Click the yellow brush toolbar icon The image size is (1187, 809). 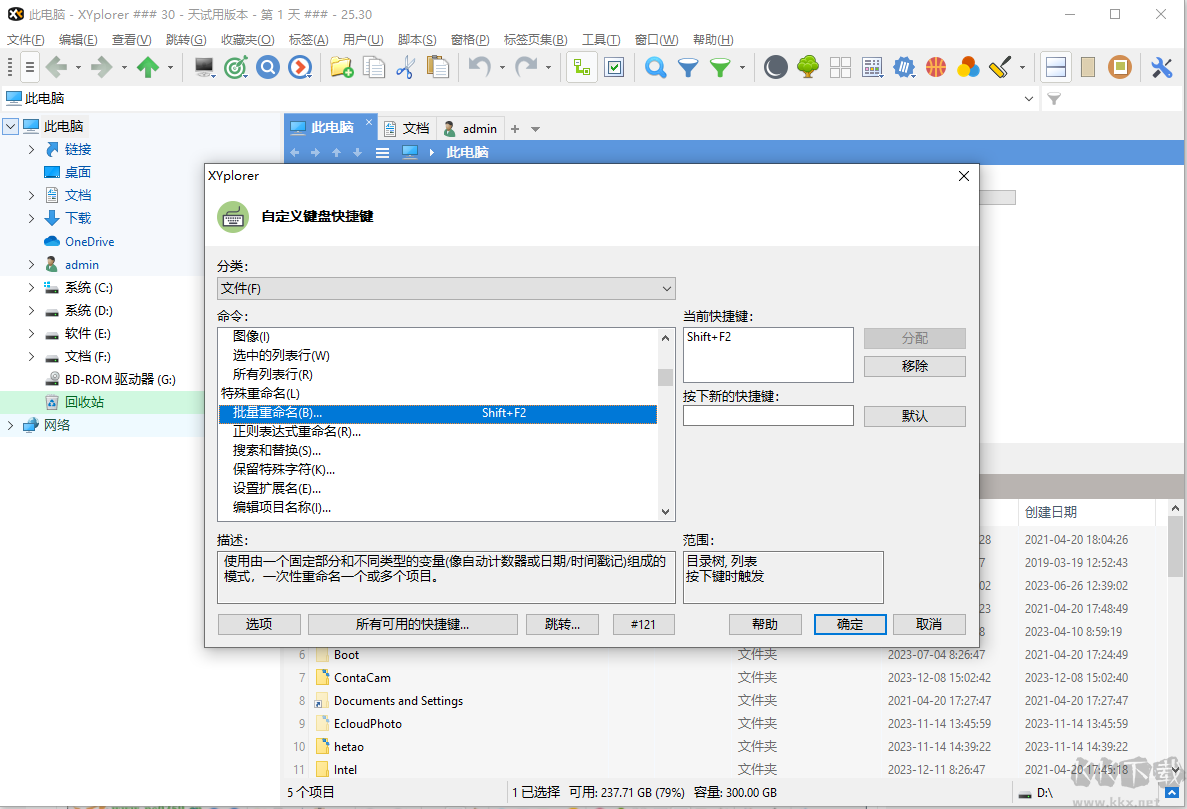tap(996, 67)
